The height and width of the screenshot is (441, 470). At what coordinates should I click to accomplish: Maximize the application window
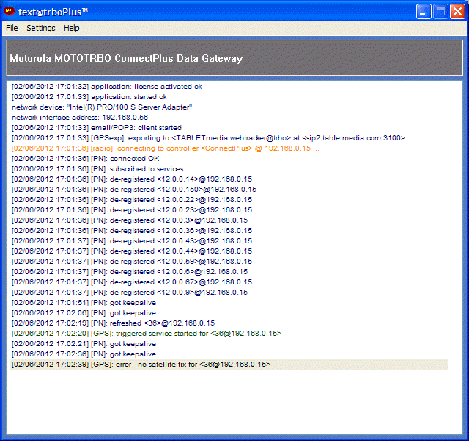[x=441, y=11]
